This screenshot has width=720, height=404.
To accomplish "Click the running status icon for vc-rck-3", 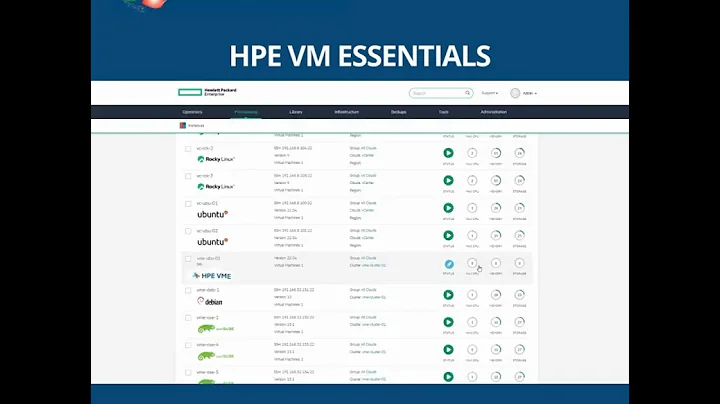I will tap(448, 180).
